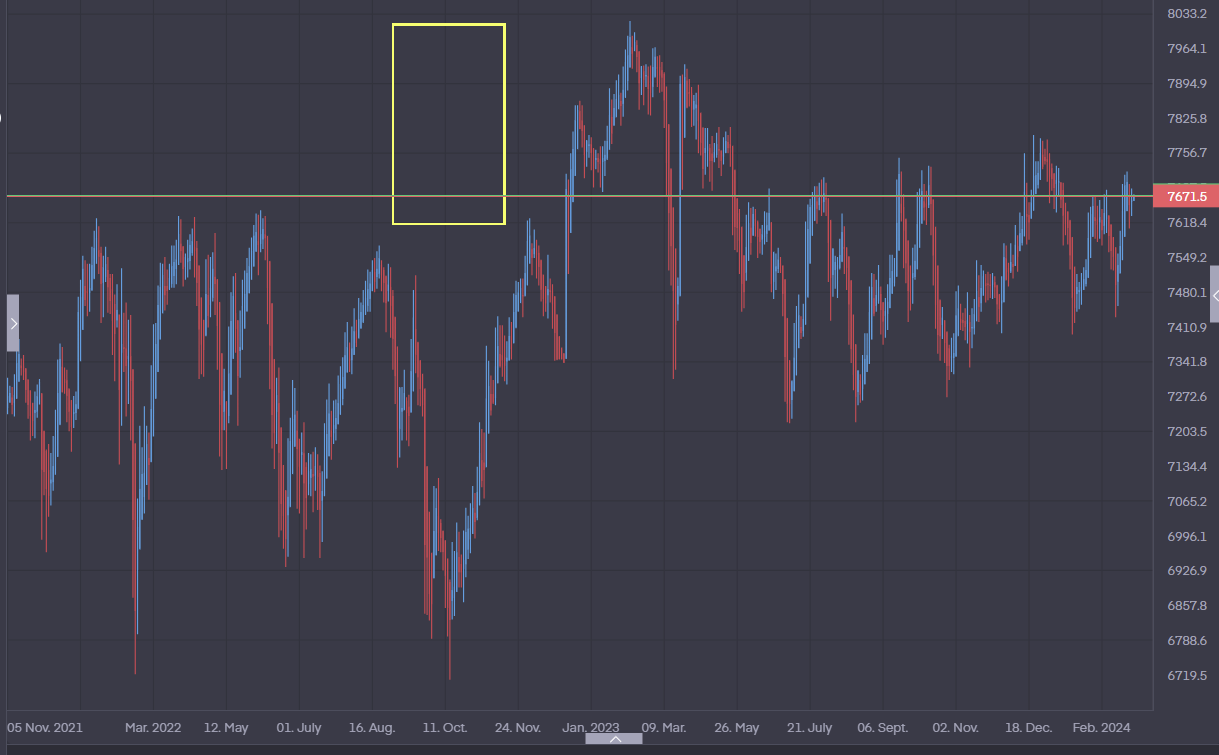Click the red 7671.5 price tag
Screen dimensions: 1219x755
click(1185, 196)
